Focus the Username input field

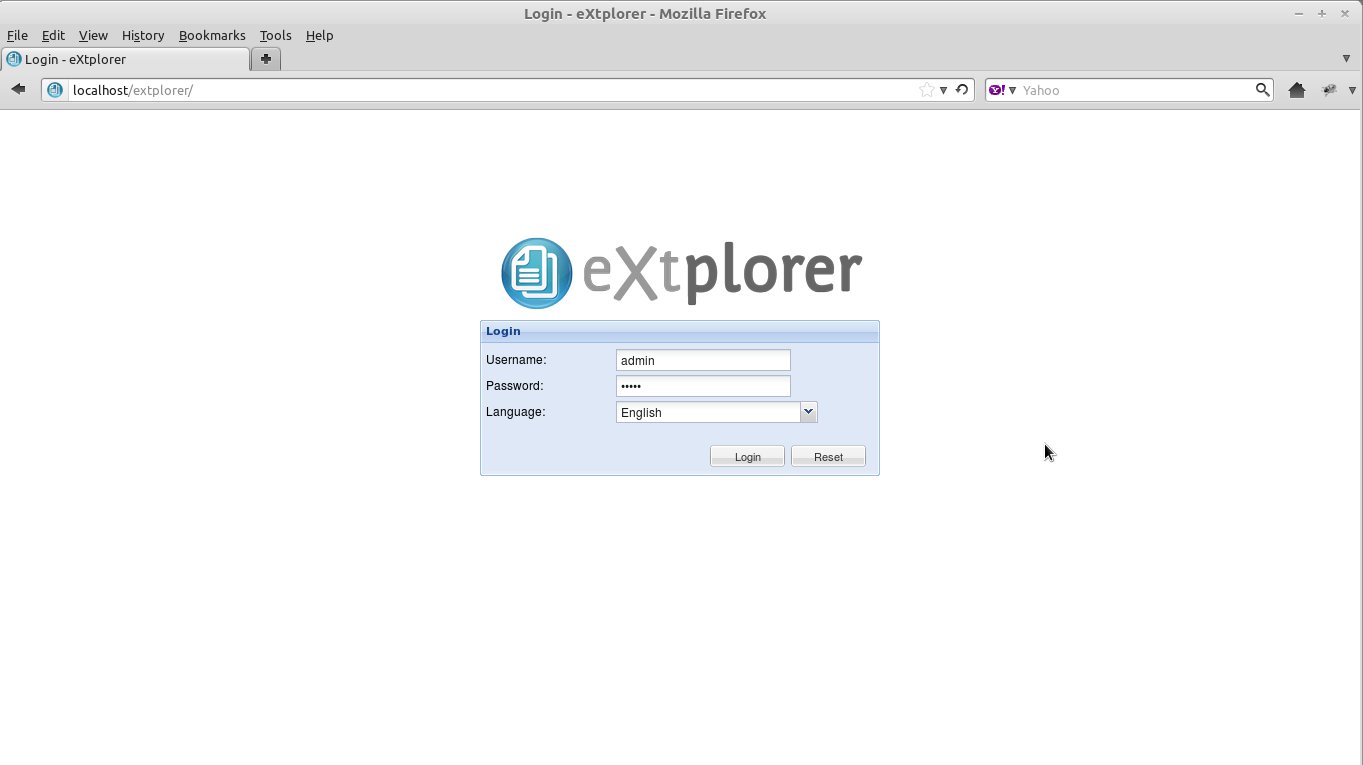703,360
